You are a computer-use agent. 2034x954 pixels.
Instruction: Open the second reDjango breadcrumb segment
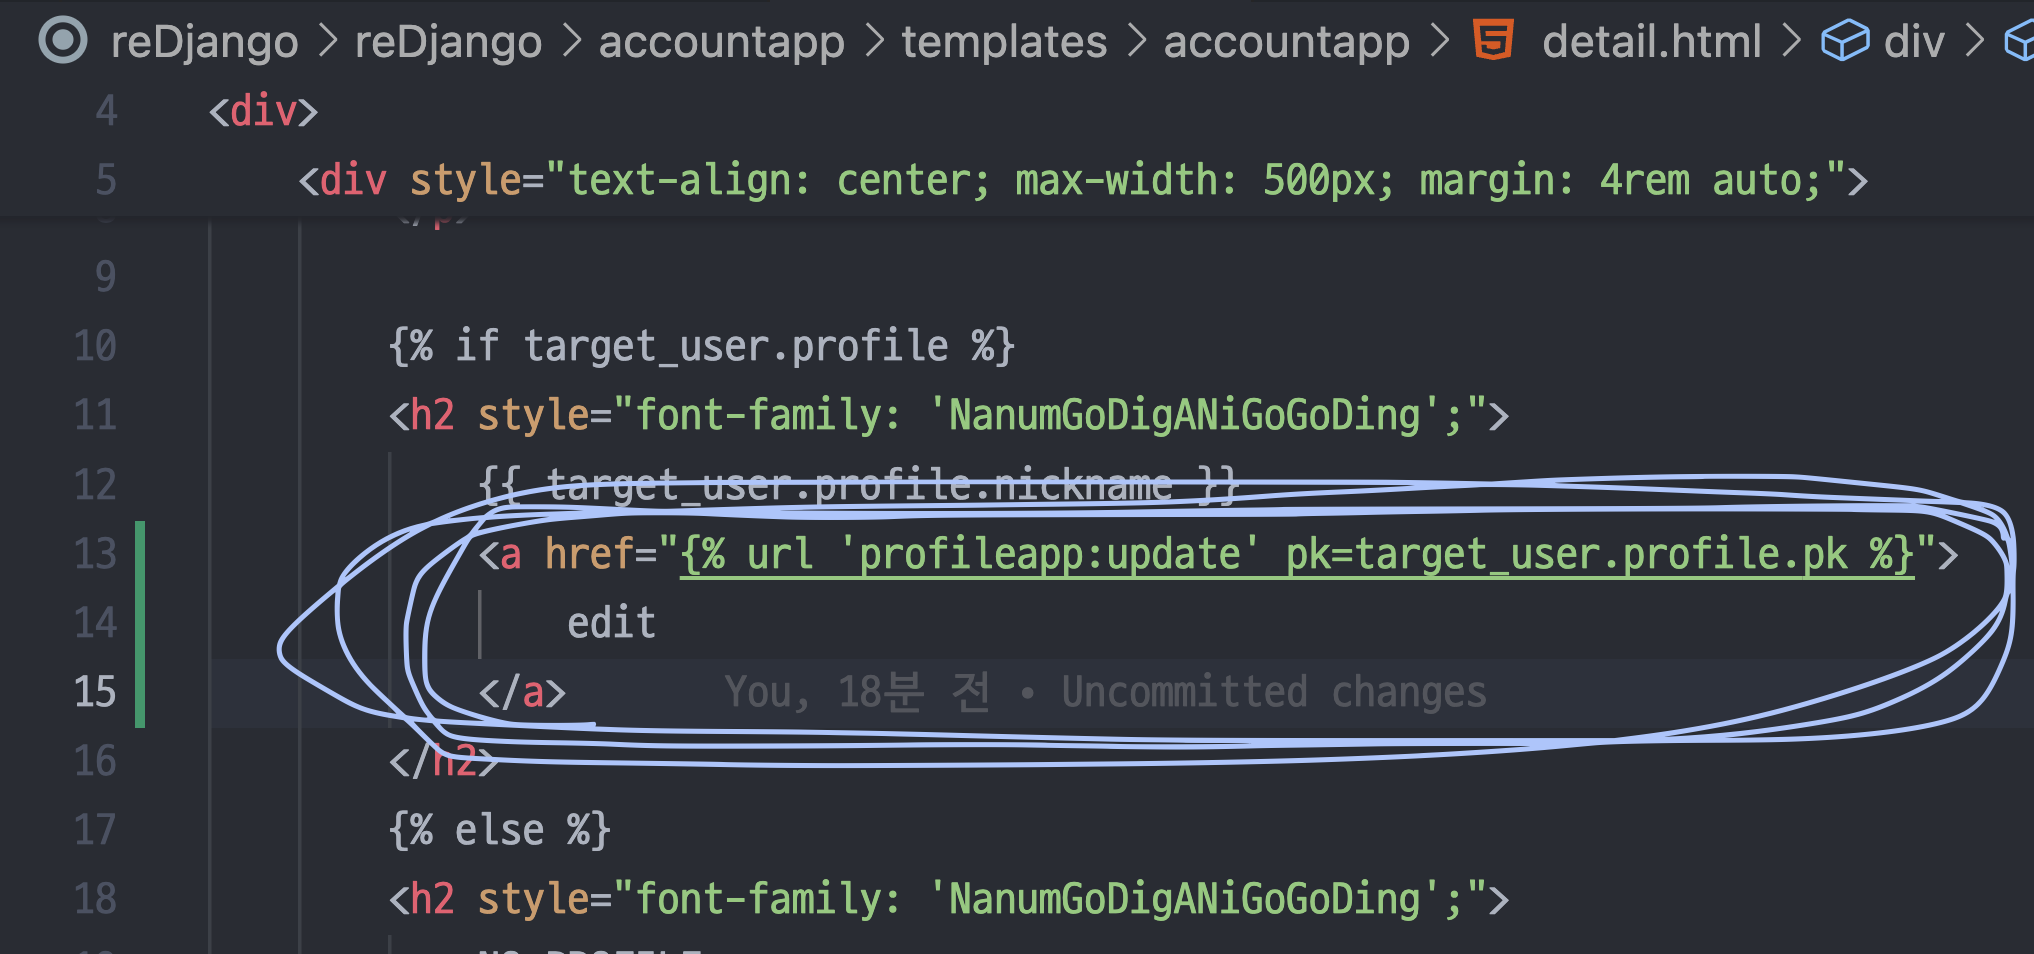(x=448, y=41)
